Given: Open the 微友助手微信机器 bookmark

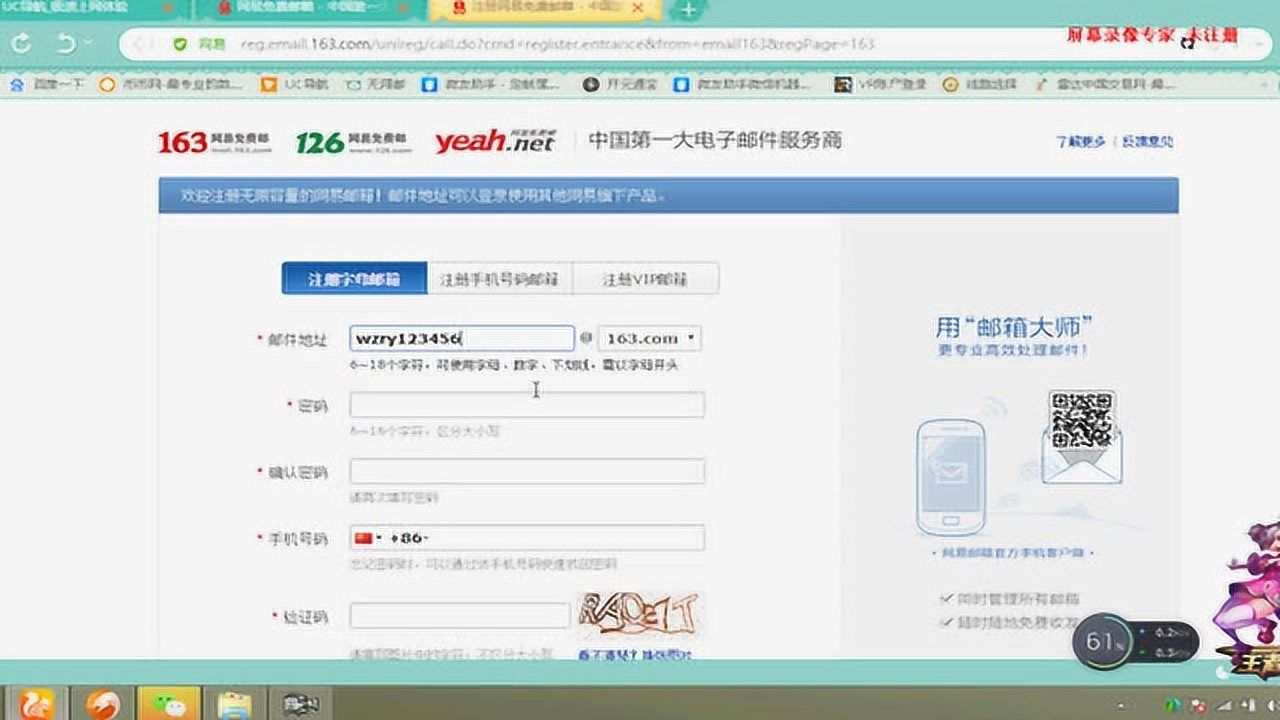Looking at the screenshot, I should (x=744, y=85).
